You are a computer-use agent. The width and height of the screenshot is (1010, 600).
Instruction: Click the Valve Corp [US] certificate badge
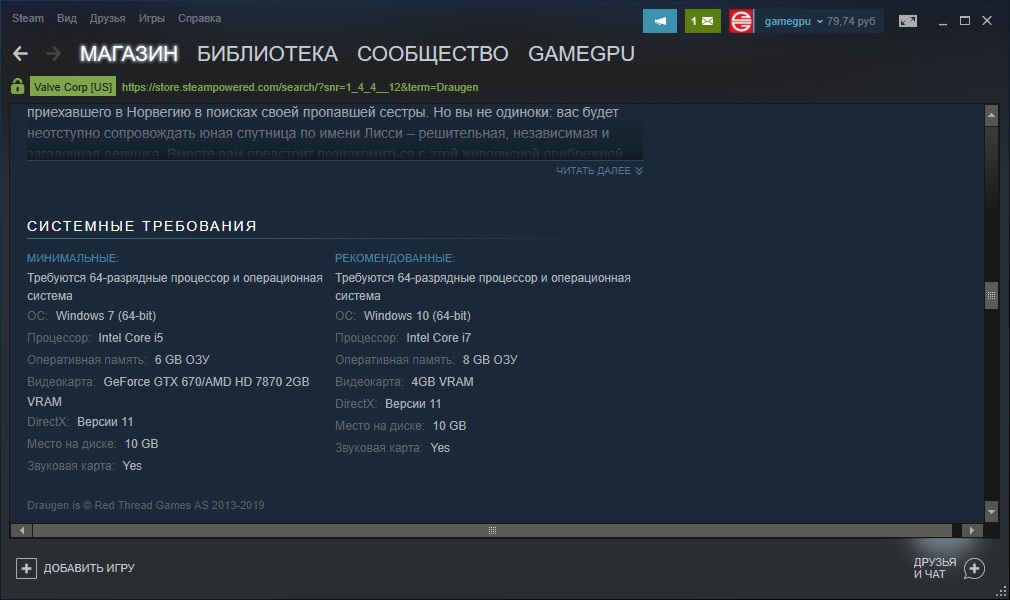[73, 87]
